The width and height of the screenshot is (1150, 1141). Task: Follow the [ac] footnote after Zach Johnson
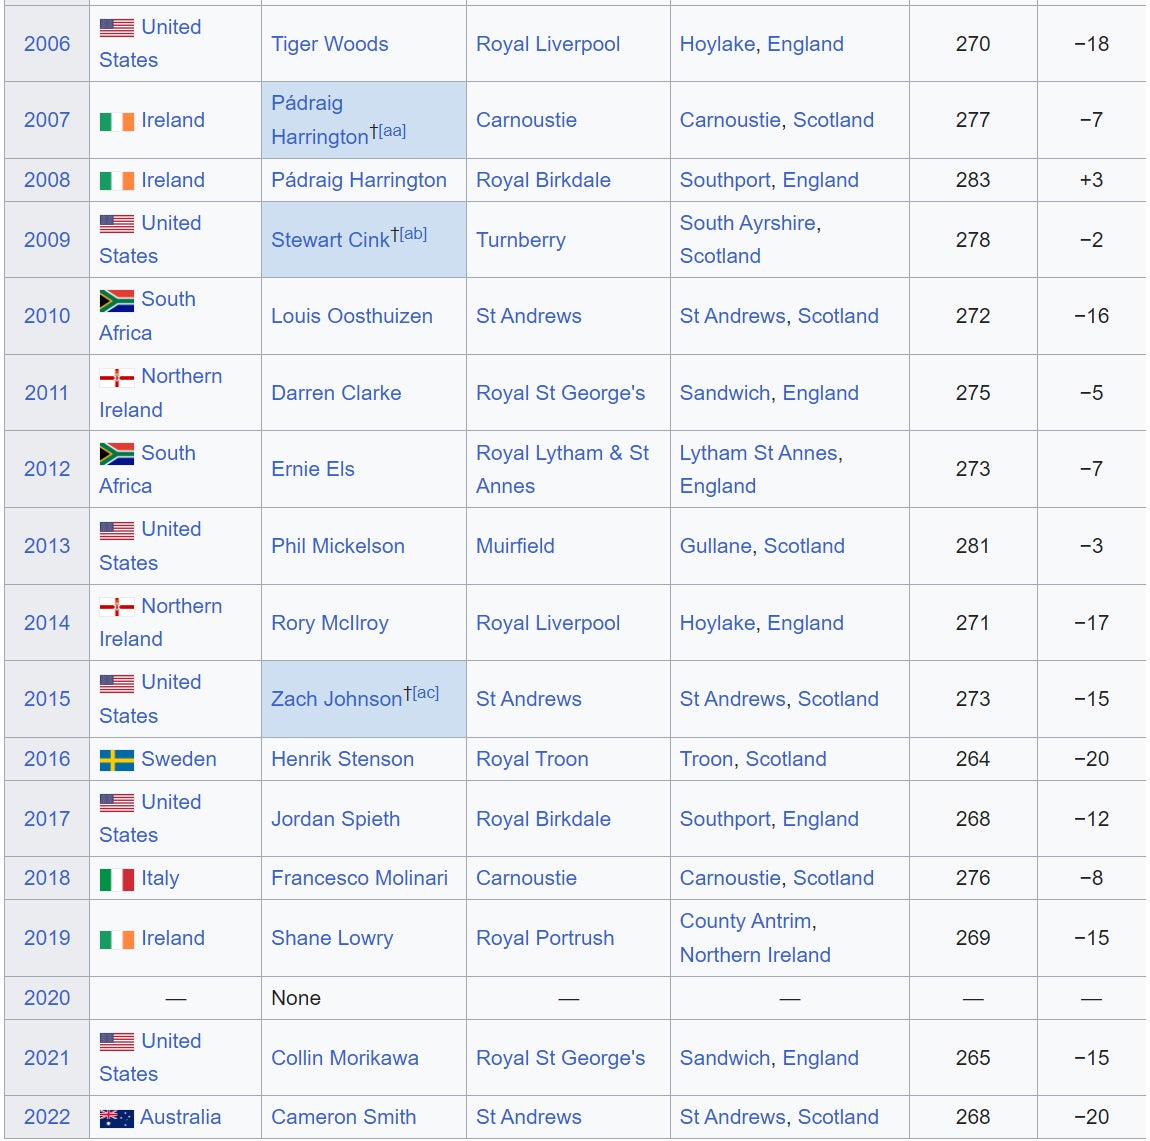425,692
